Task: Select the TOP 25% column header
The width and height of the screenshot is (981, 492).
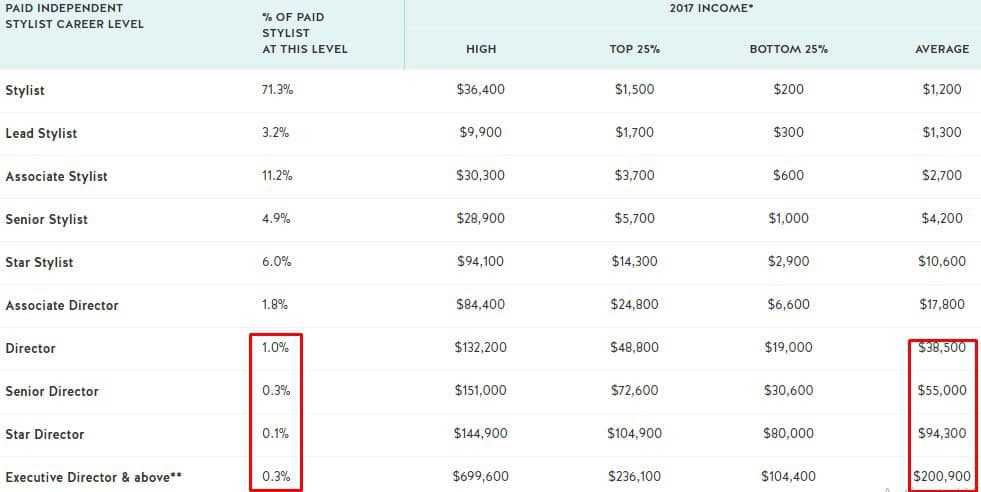Action: click(634, 49)
